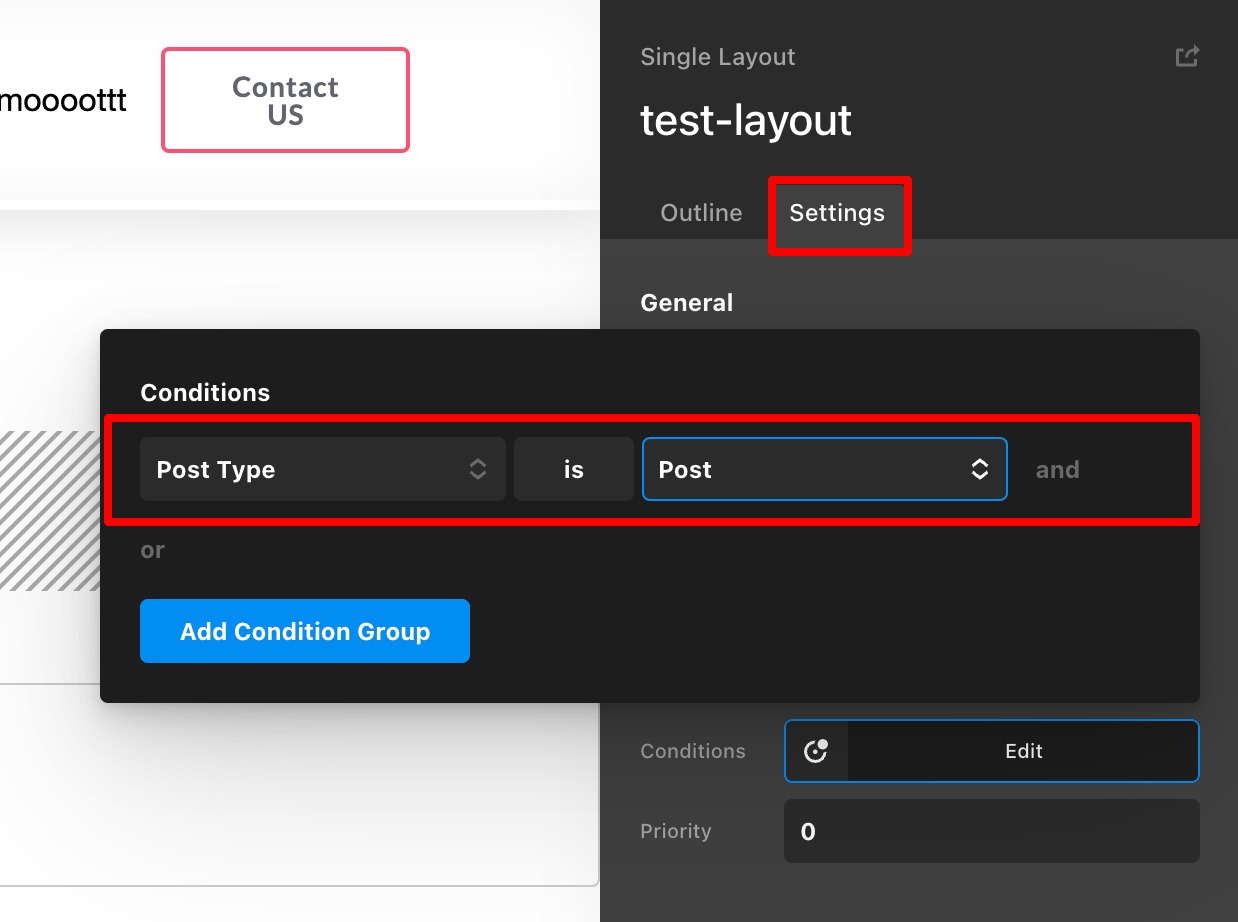Click the General section heading

click(687, 303)
